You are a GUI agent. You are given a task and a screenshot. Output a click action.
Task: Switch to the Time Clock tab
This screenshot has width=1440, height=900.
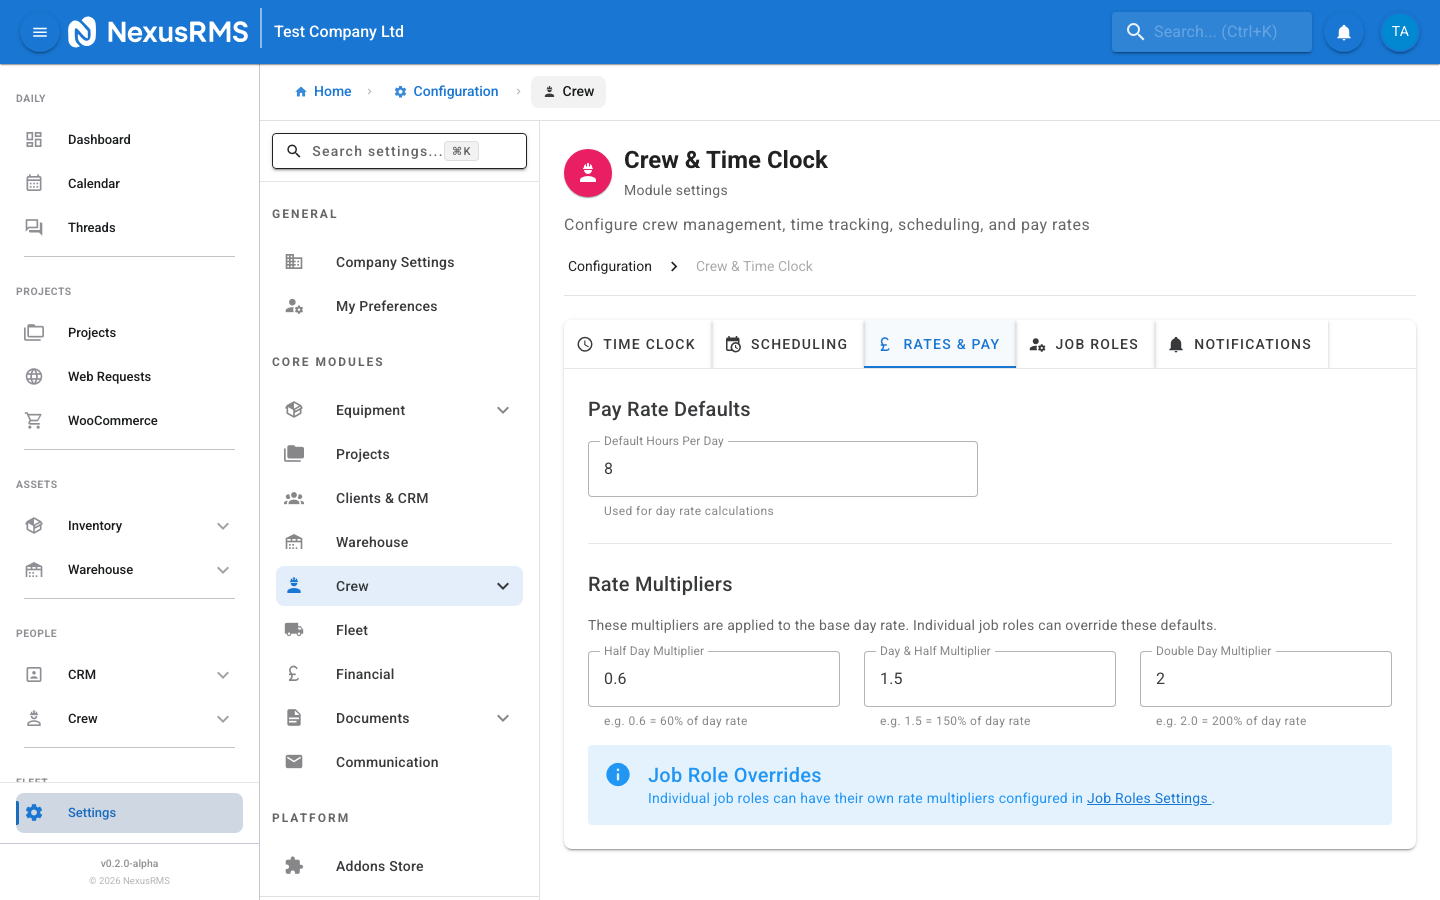(637, 343)
